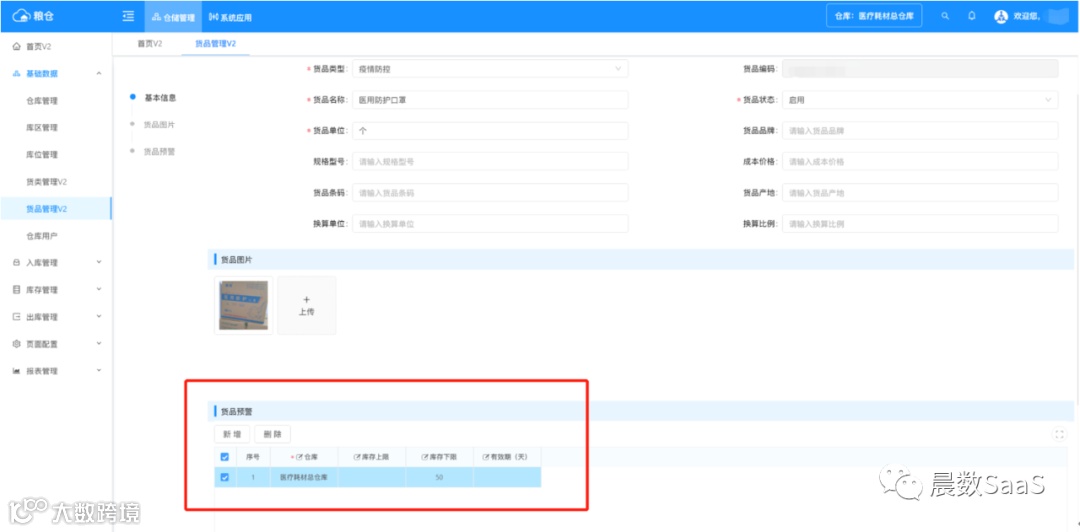Image resolution: width=1080 pixels, height=532 pixels.
Task: Uncheck the row 1 checkbox for 医疗耗材总仓库
Action: coord(225,478)
